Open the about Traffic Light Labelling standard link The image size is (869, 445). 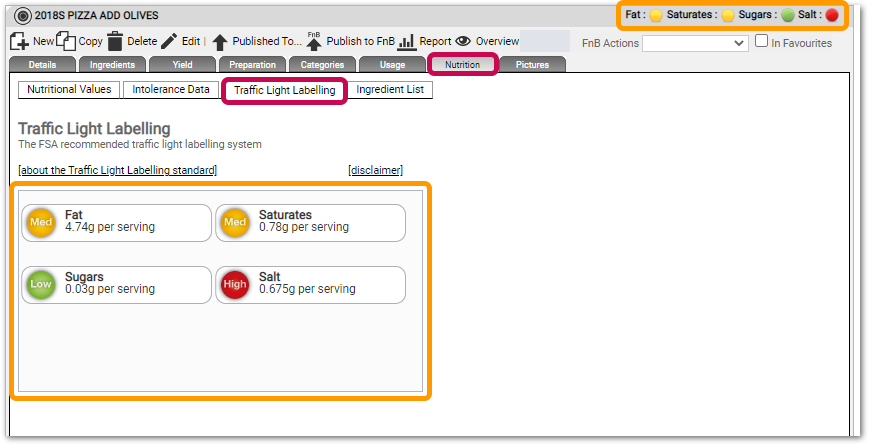coord(117,170)
